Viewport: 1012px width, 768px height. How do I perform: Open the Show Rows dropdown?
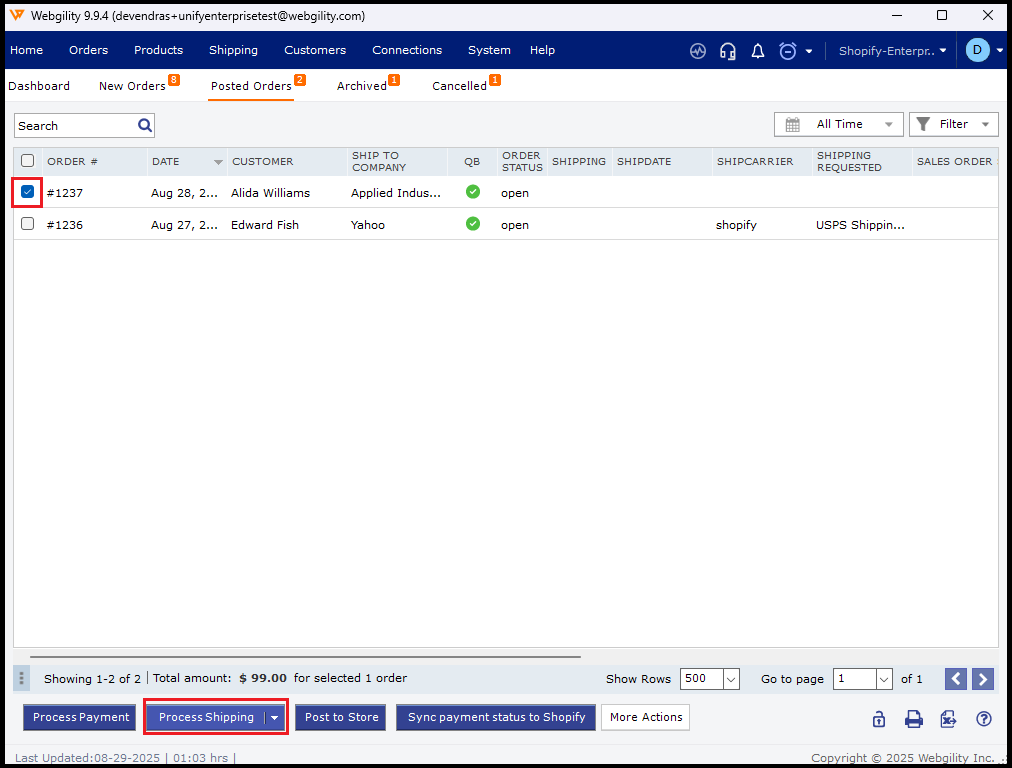(x=730, y=679)
